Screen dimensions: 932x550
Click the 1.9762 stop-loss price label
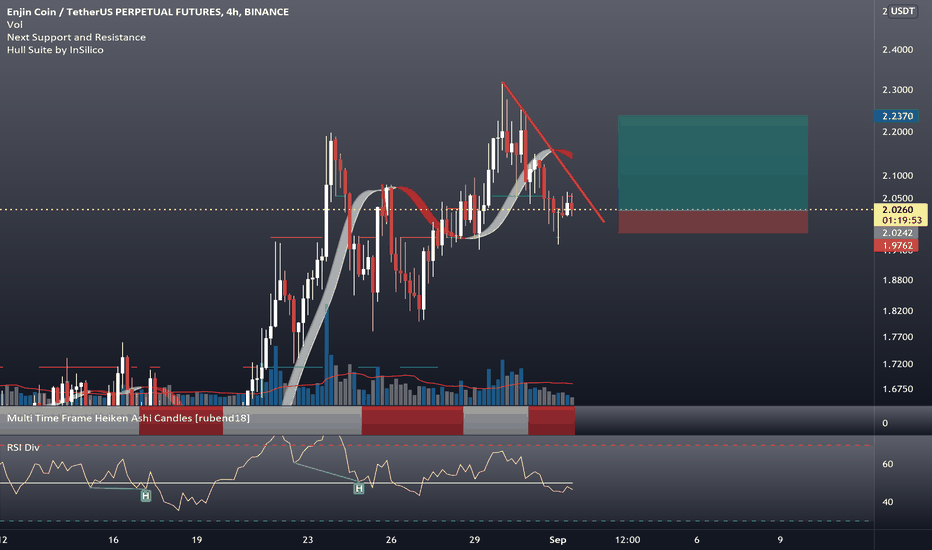pyautogui.click(x=897, y=246)
